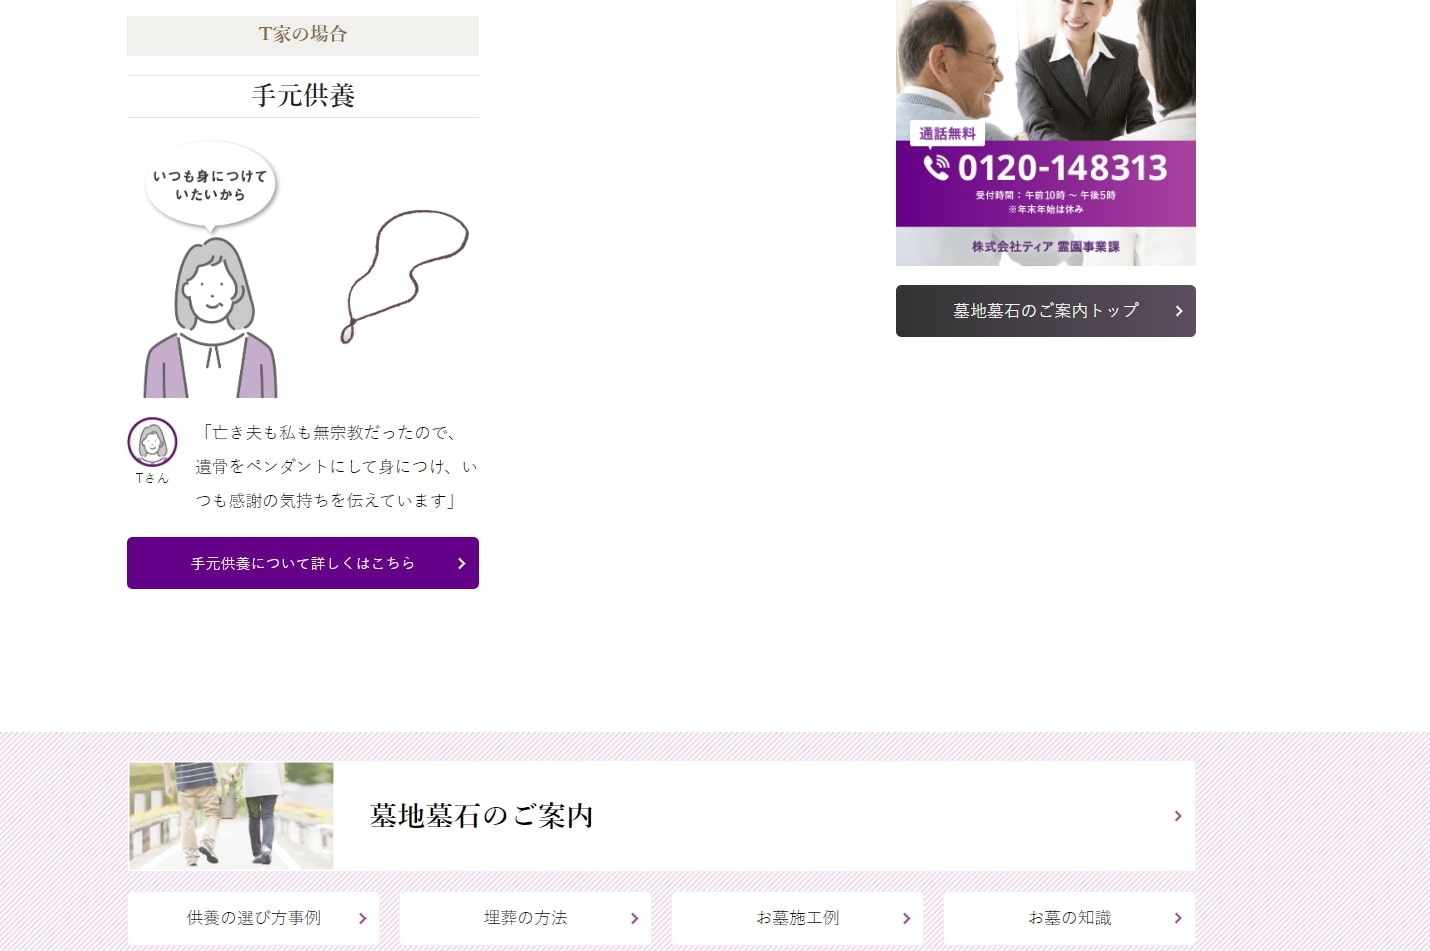Go to 墓地墓石のご案内トップ label
1430x951 pixels.
1045,311
